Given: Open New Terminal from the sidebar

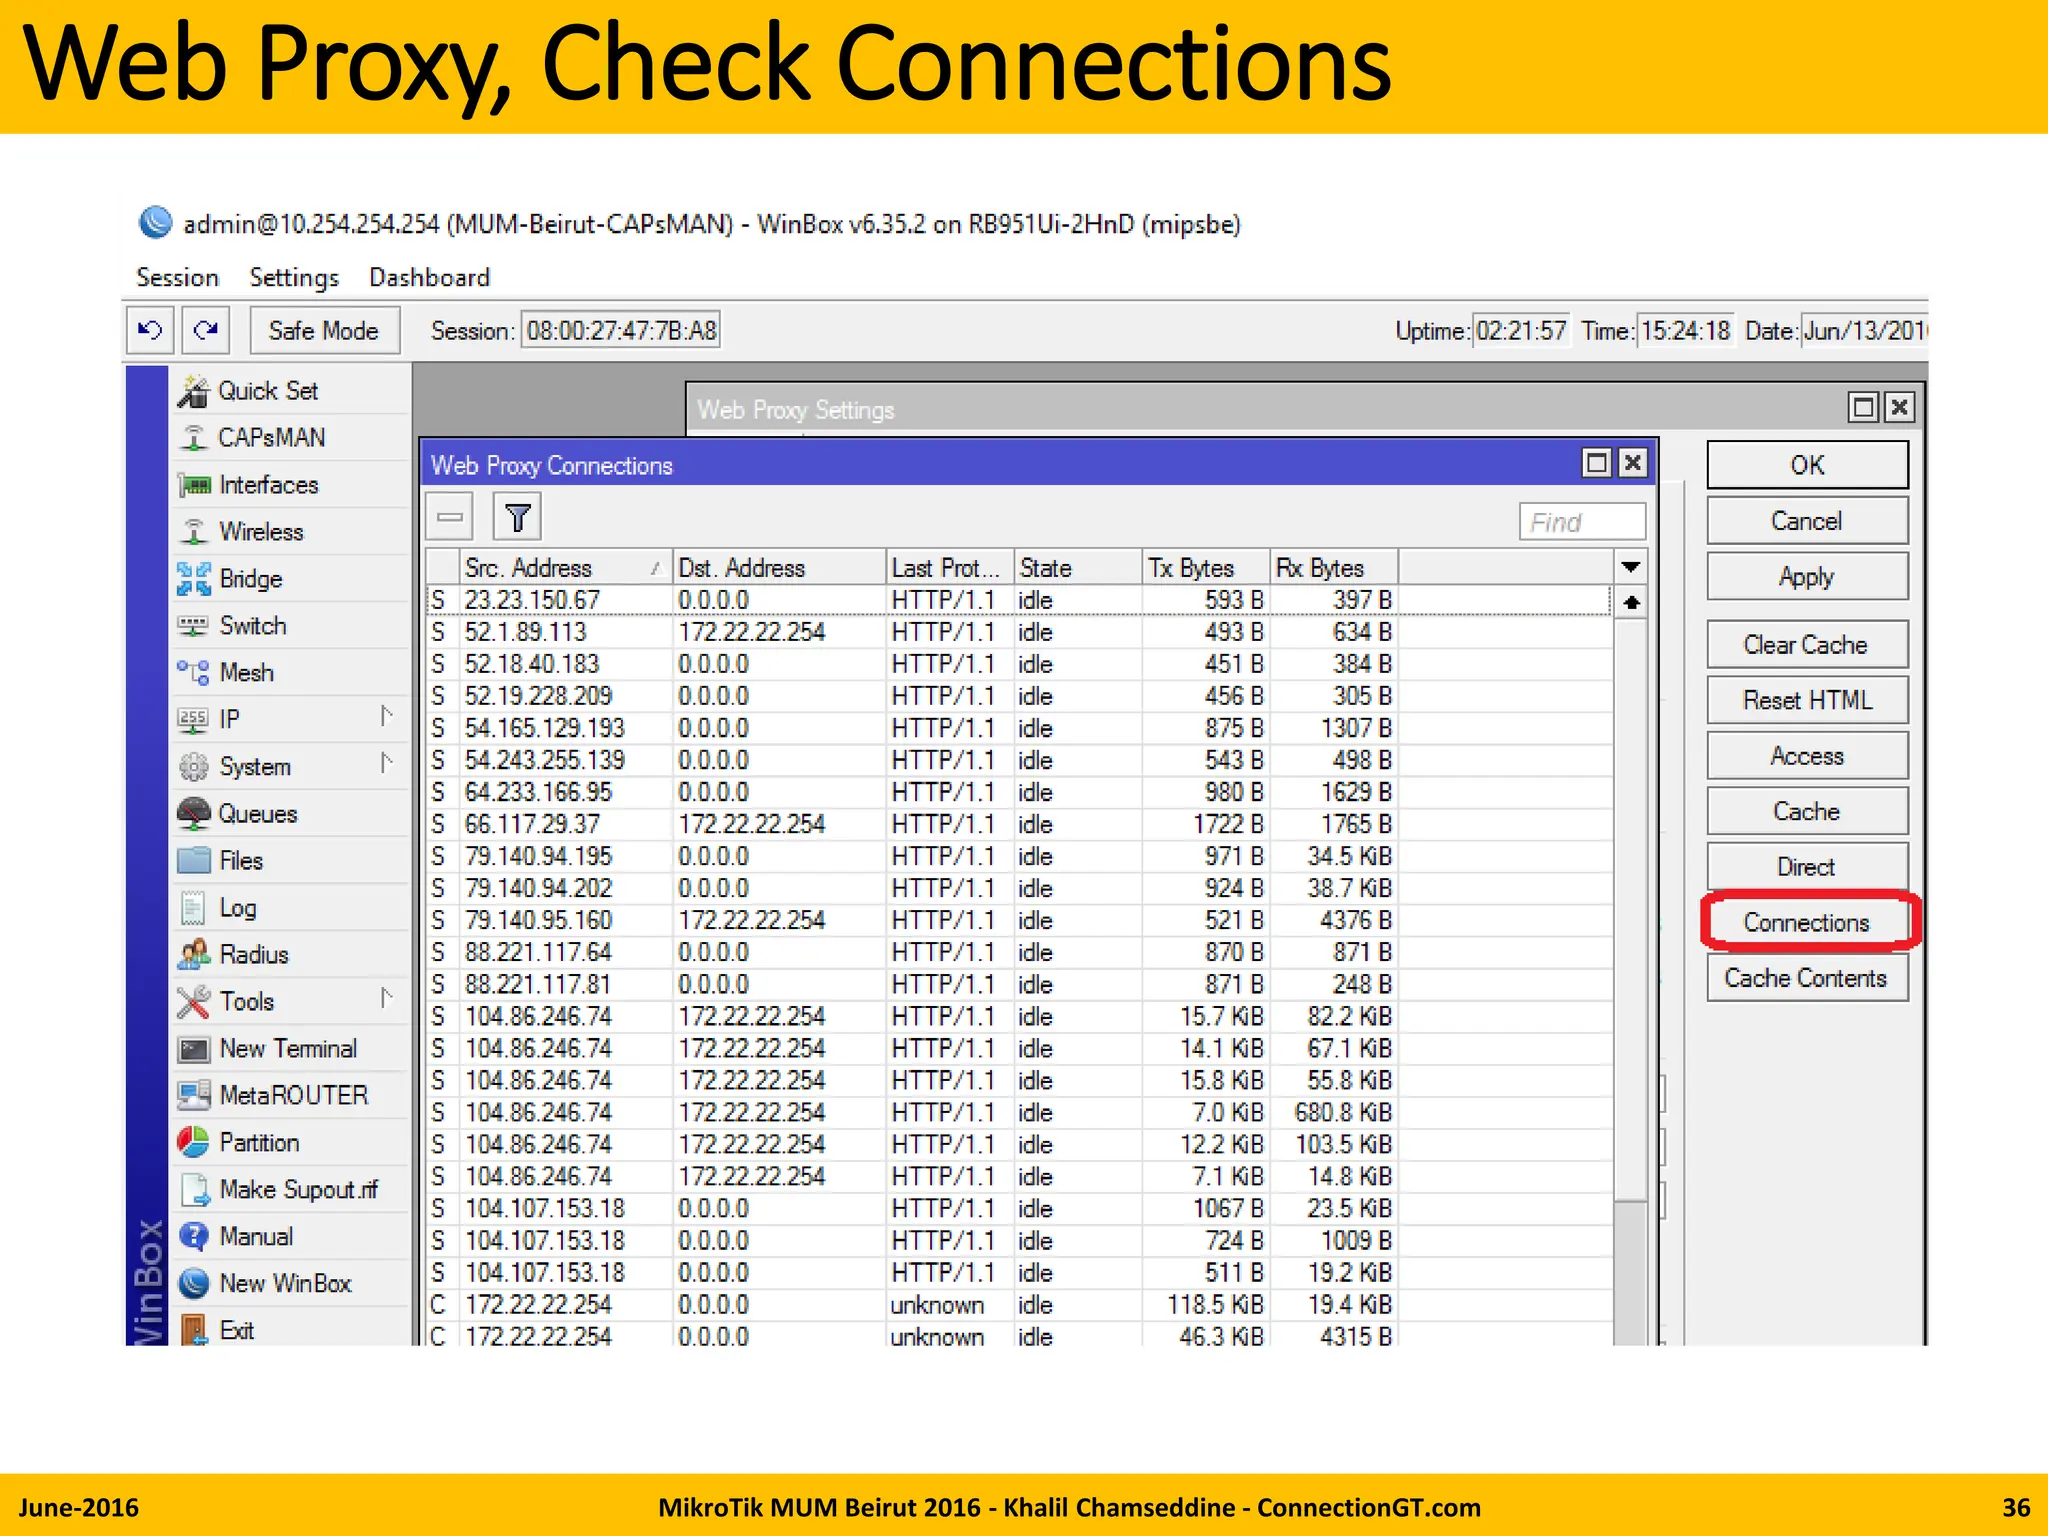Looking at the screenshot, I should point(287,1049).
